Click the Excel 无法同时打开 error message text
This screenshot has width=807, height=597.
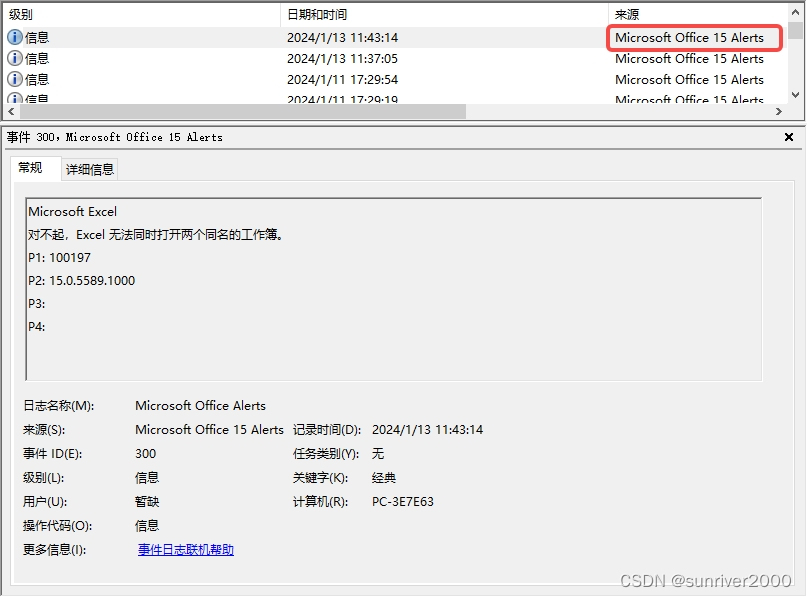pos(155,235)
